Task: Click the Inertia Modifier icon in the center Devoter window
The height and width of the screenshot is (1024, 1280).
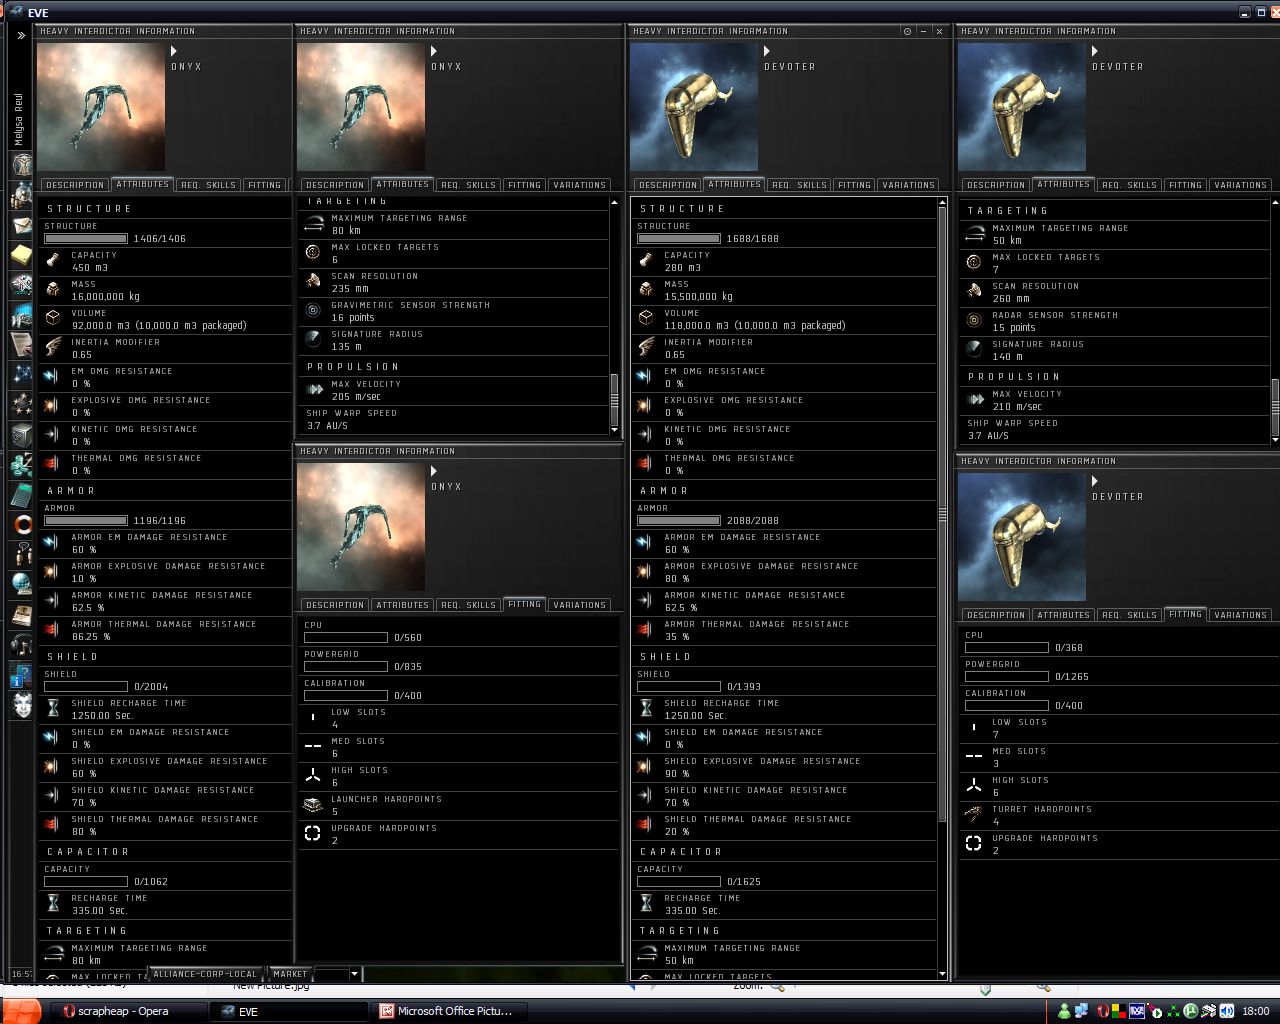Action: click(646, 348)
